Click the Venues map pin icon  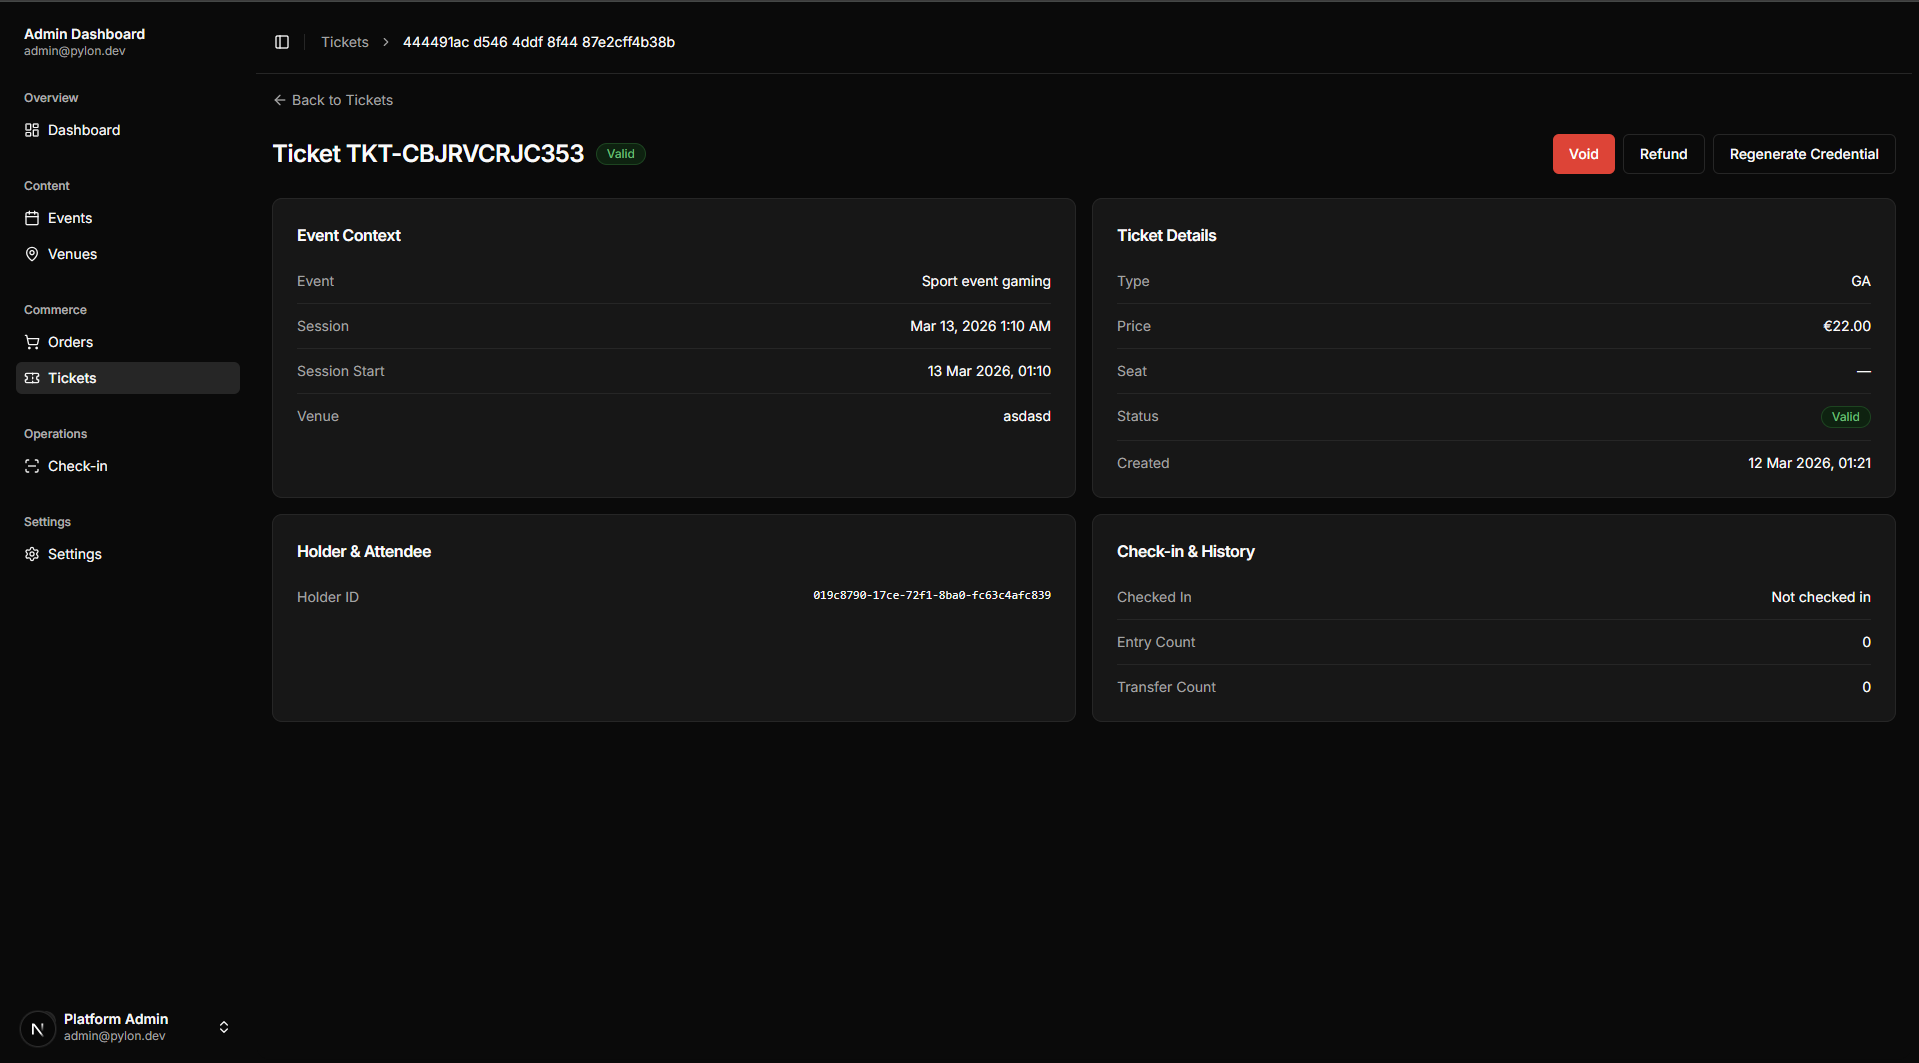point(32,254)
